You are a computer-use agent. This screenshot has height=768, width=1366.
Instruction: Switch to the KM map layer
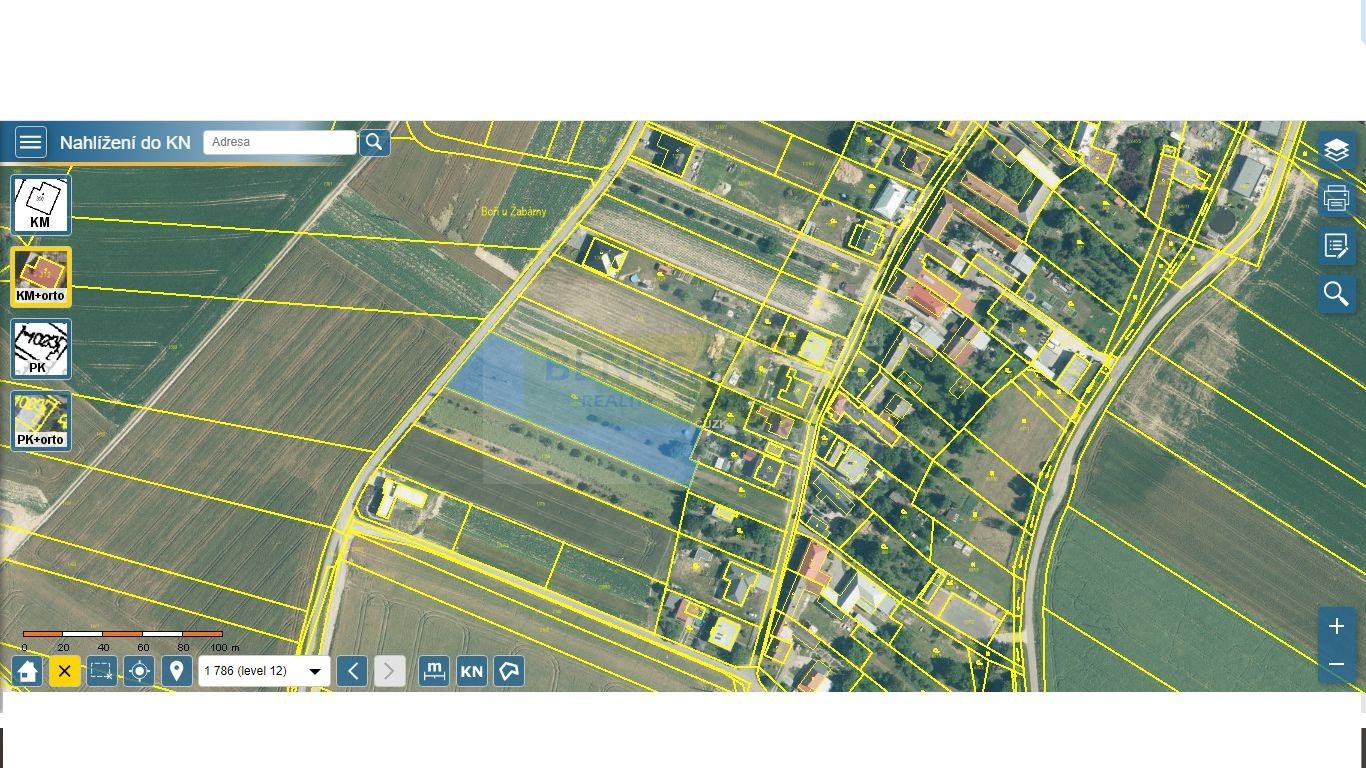pyautogui.click(x=40, y=205)
